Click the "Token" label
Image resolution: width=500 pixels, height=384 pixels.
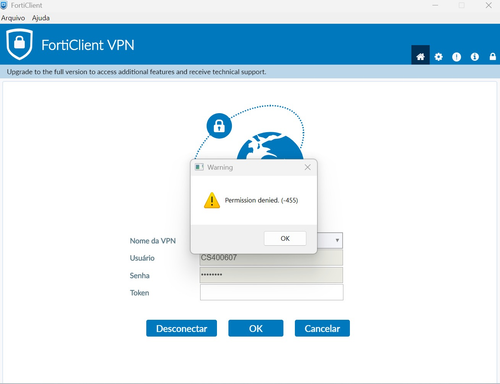[139, 293]
